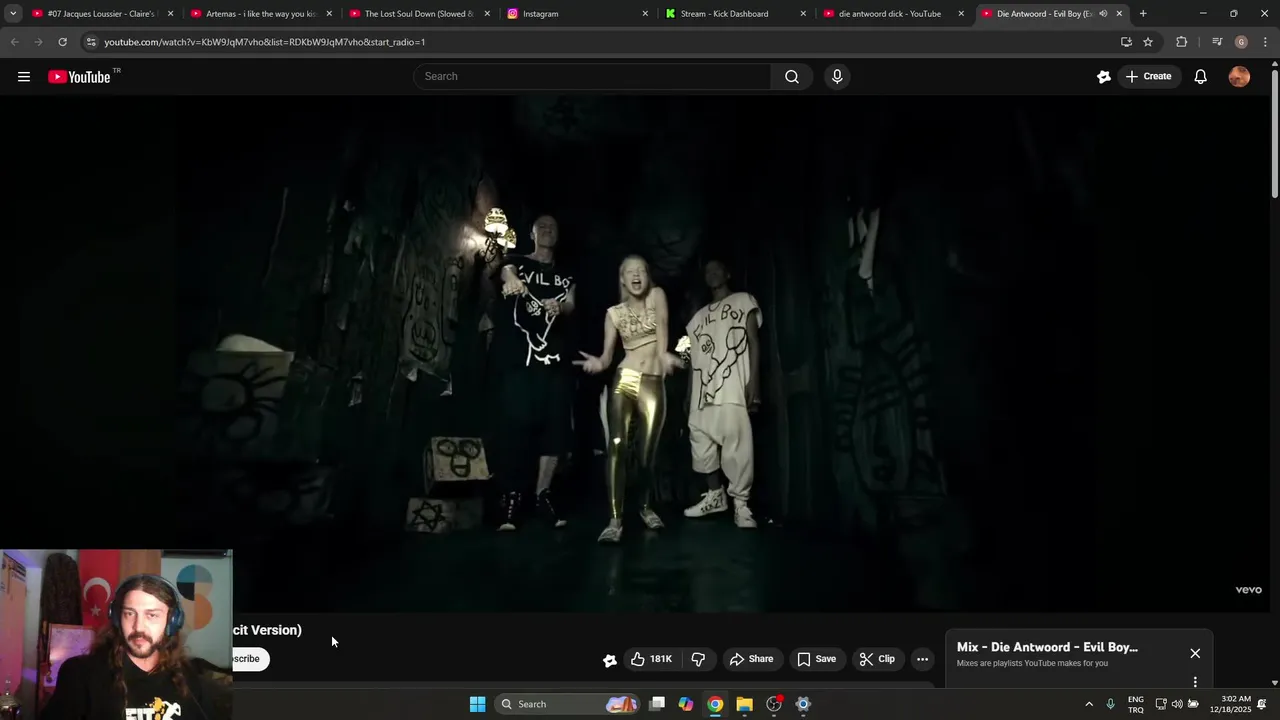The height and width of the screenshot is (720, 1280).
Task: Open the Mix playlist three-dot options
Action: [x=1195, y=682]
